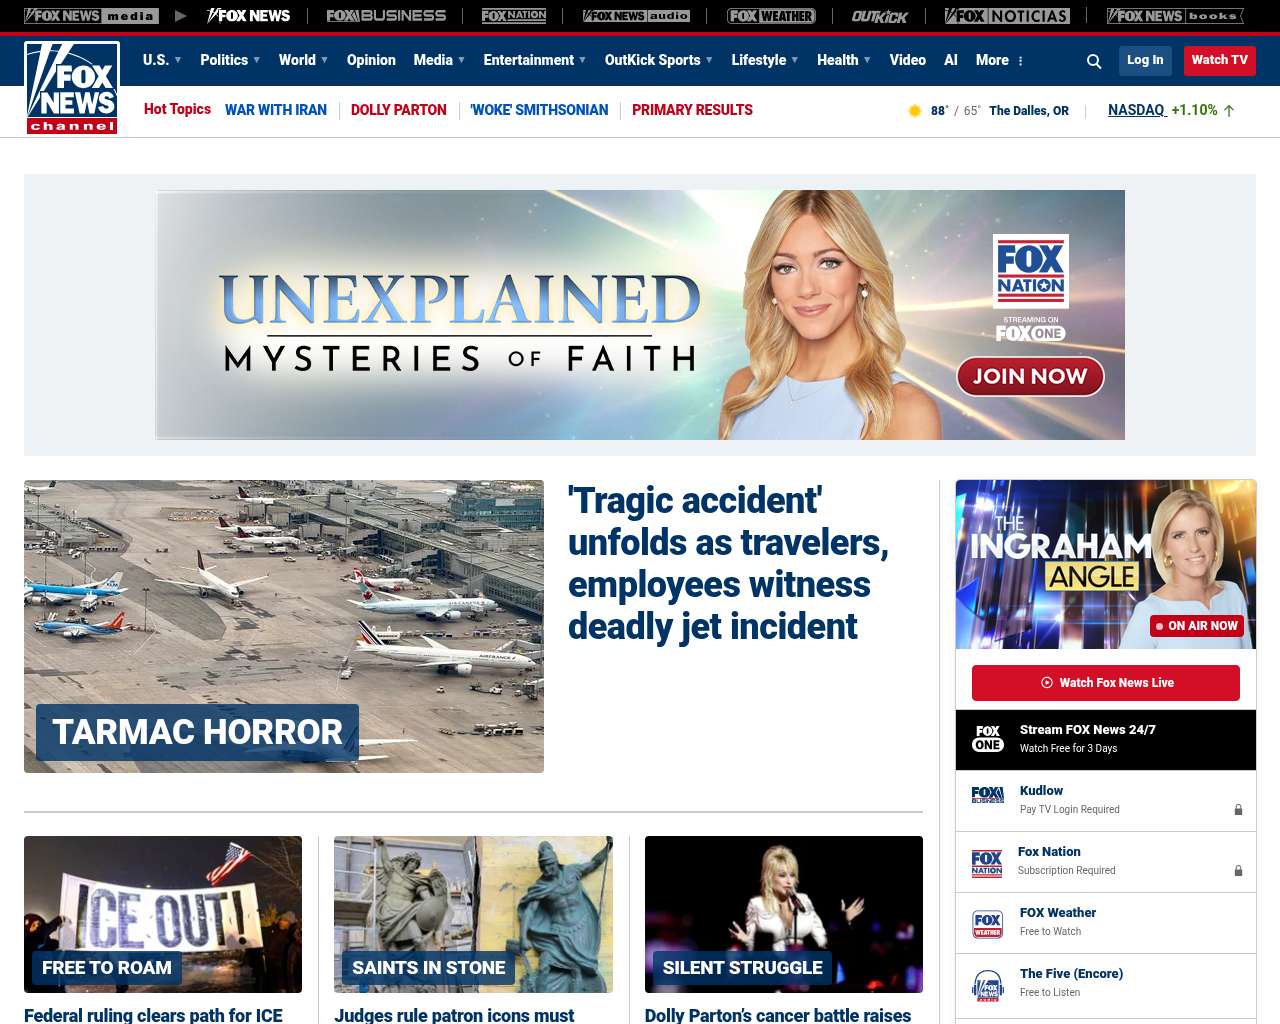Click the Log In button
Viewport: 1280px width, 1024px height.
1145,60
